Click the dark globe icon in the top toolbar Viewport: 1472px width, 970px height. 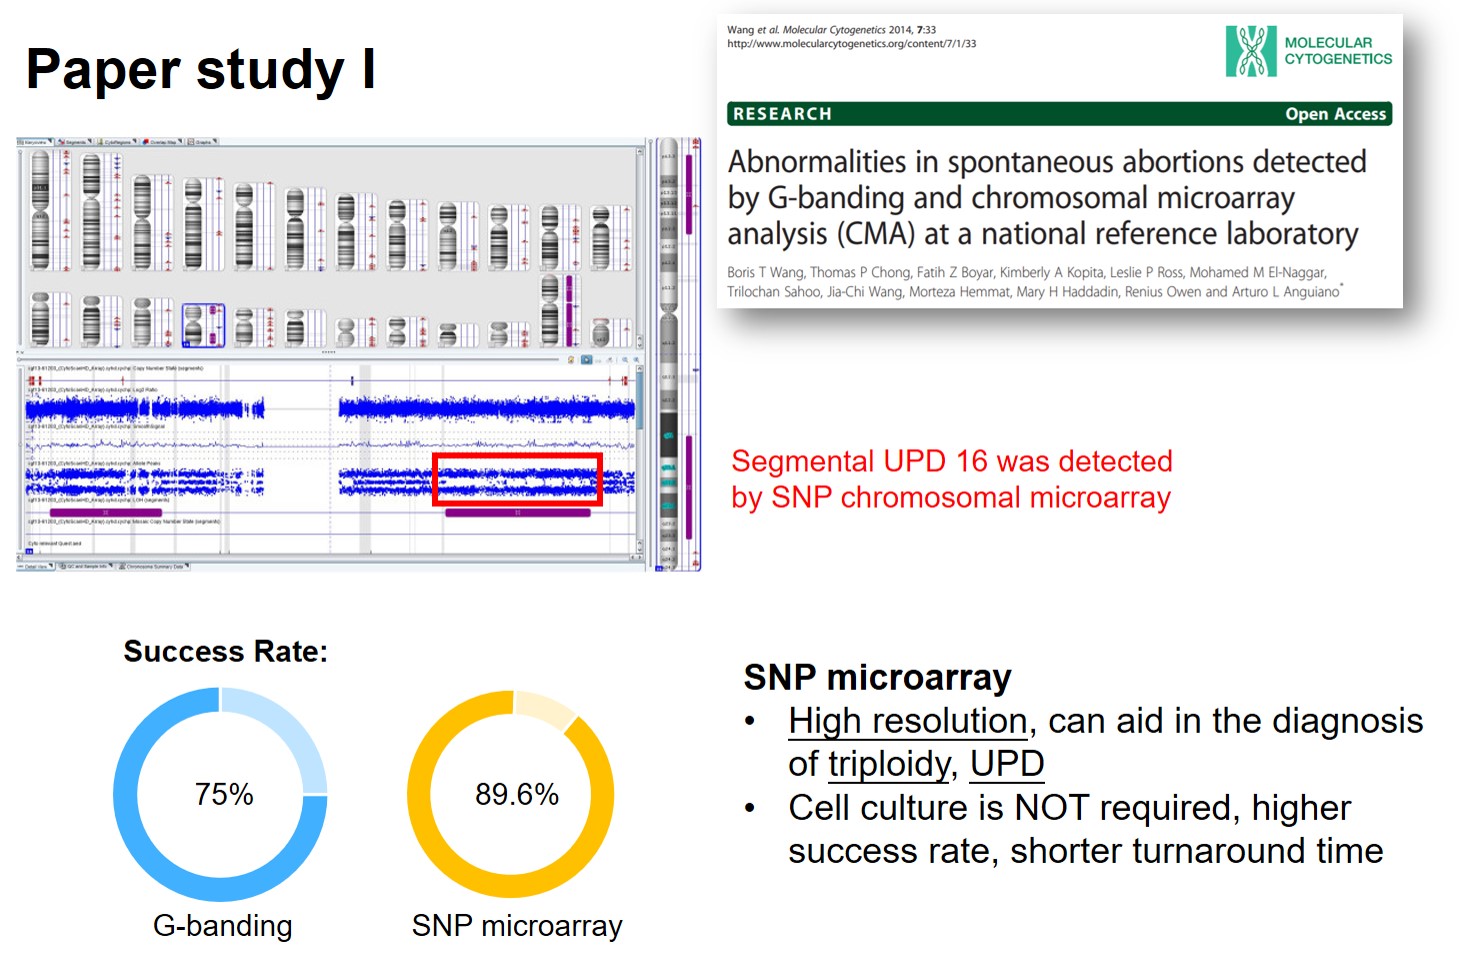pyautogui.click(x=144, y=141)
